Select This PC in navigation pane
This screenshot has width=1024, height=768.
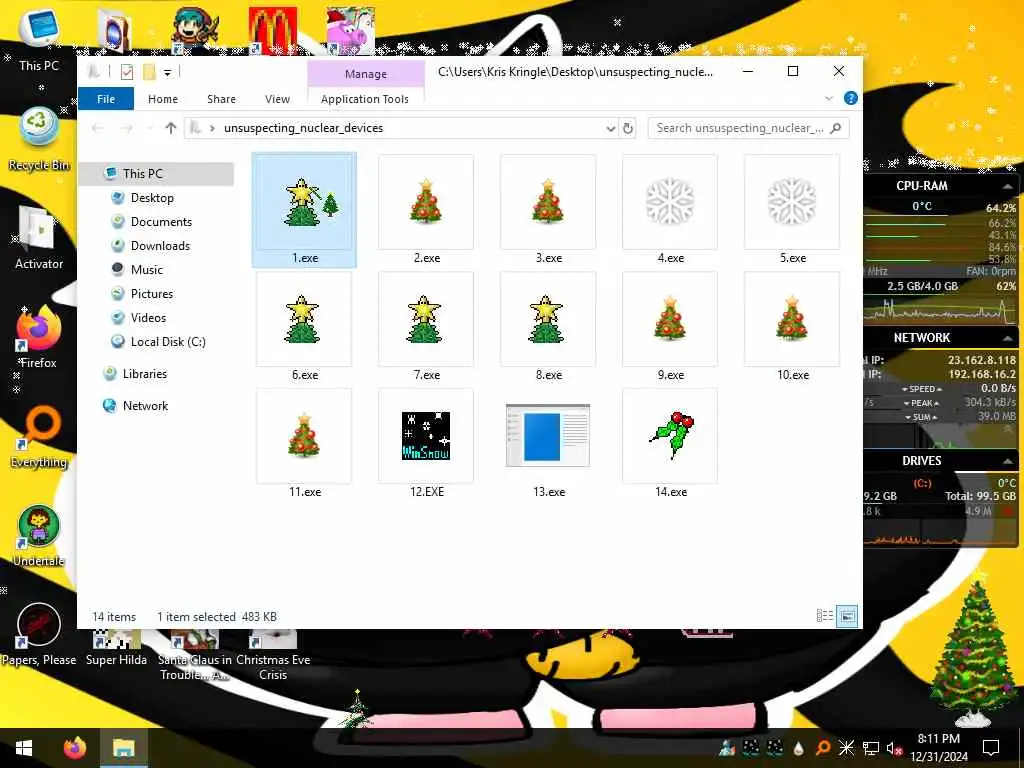155,174
